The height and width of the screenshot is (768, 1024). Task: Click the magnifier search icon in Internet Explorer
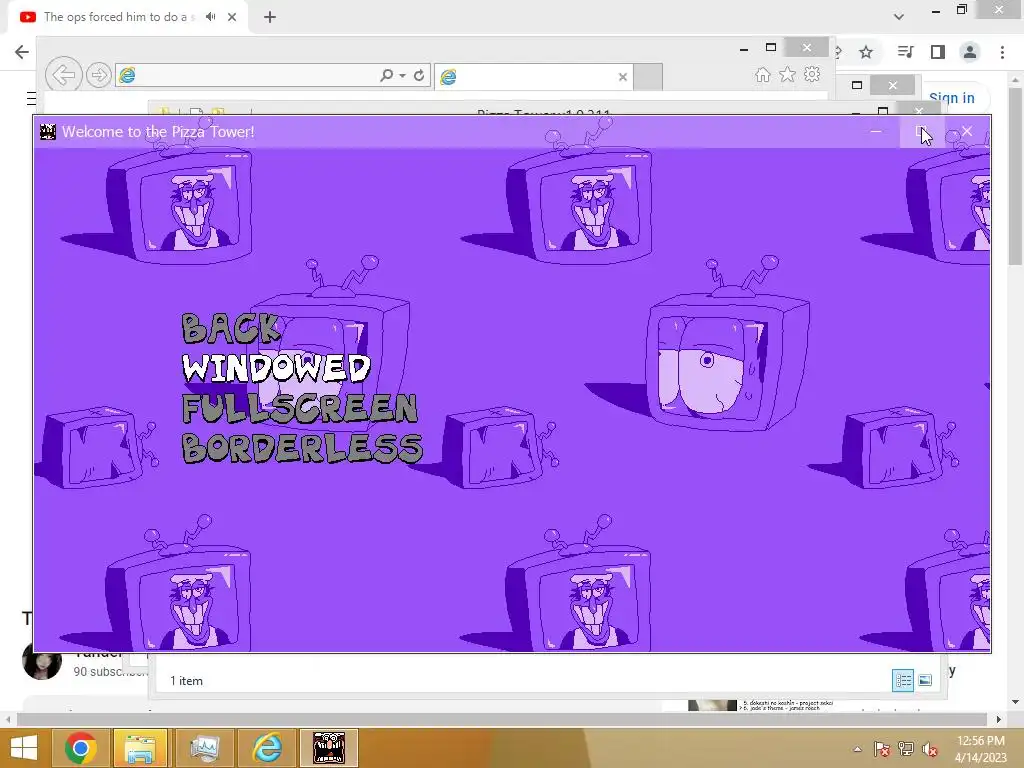click(387, 75)
